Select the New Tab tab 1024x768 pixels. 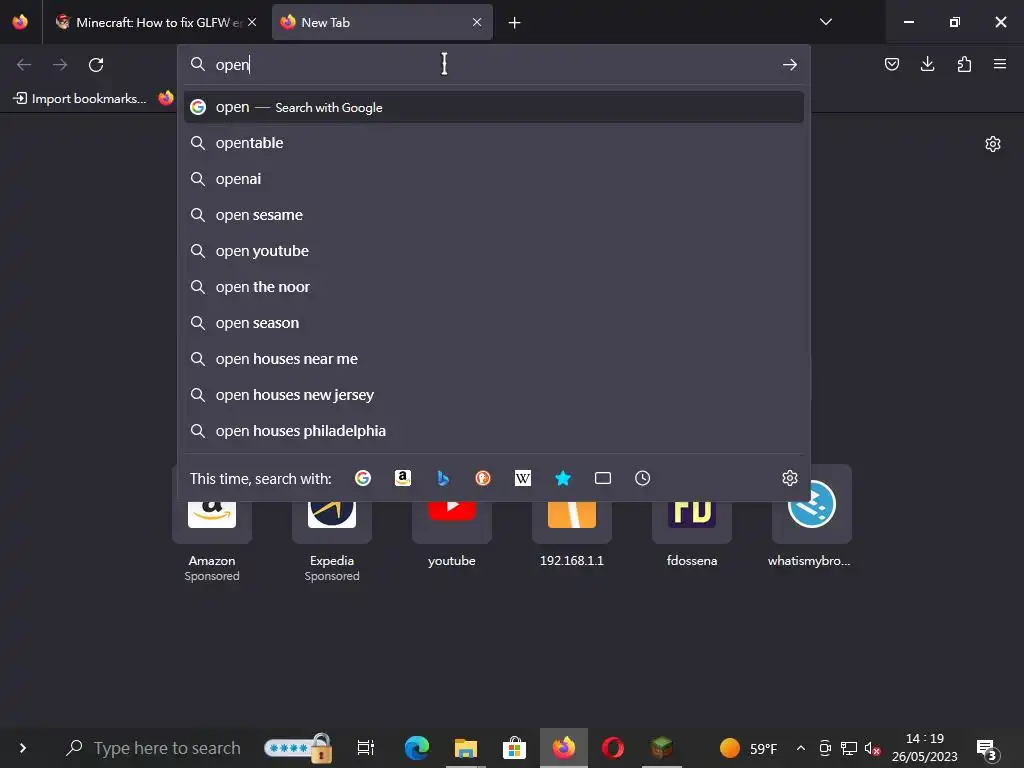pyautogui.click(x=382, y=22)
